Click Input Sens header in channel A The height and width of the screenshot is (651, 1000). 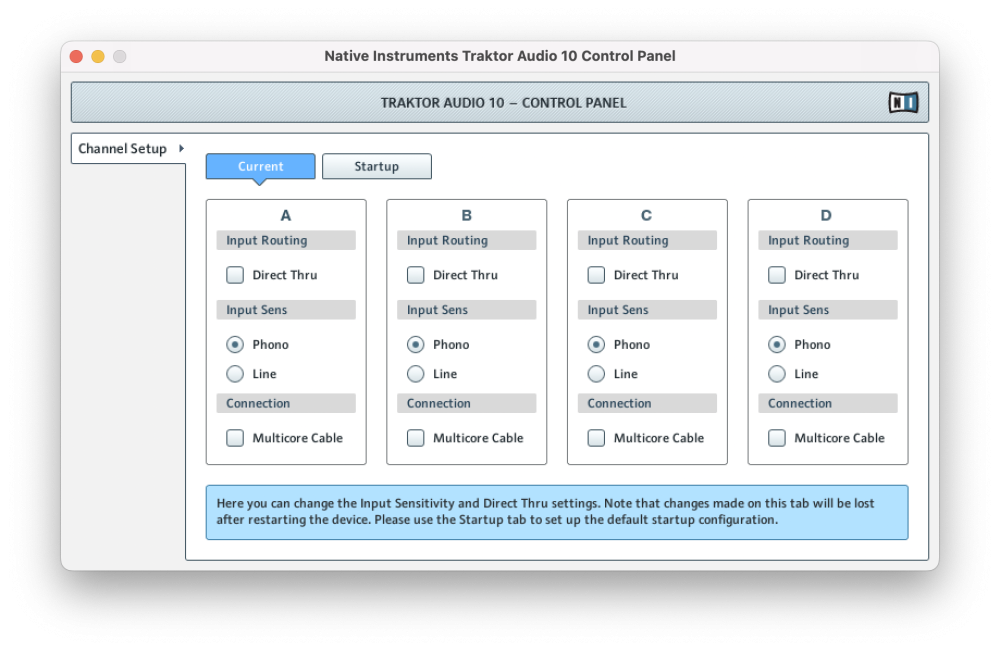(286, 310)
